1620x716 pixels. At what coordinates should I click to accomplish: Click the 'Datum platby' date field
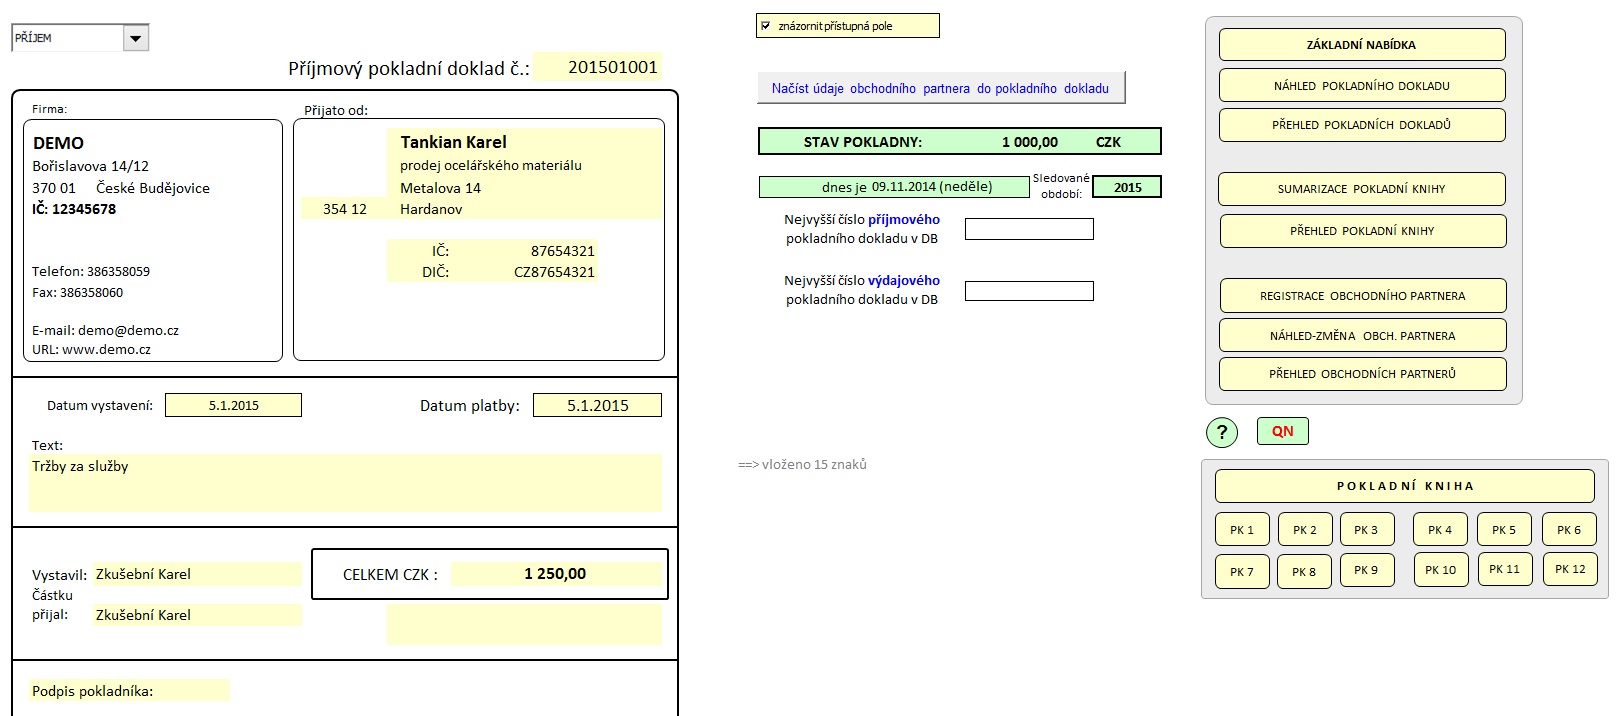click(597, 405)
